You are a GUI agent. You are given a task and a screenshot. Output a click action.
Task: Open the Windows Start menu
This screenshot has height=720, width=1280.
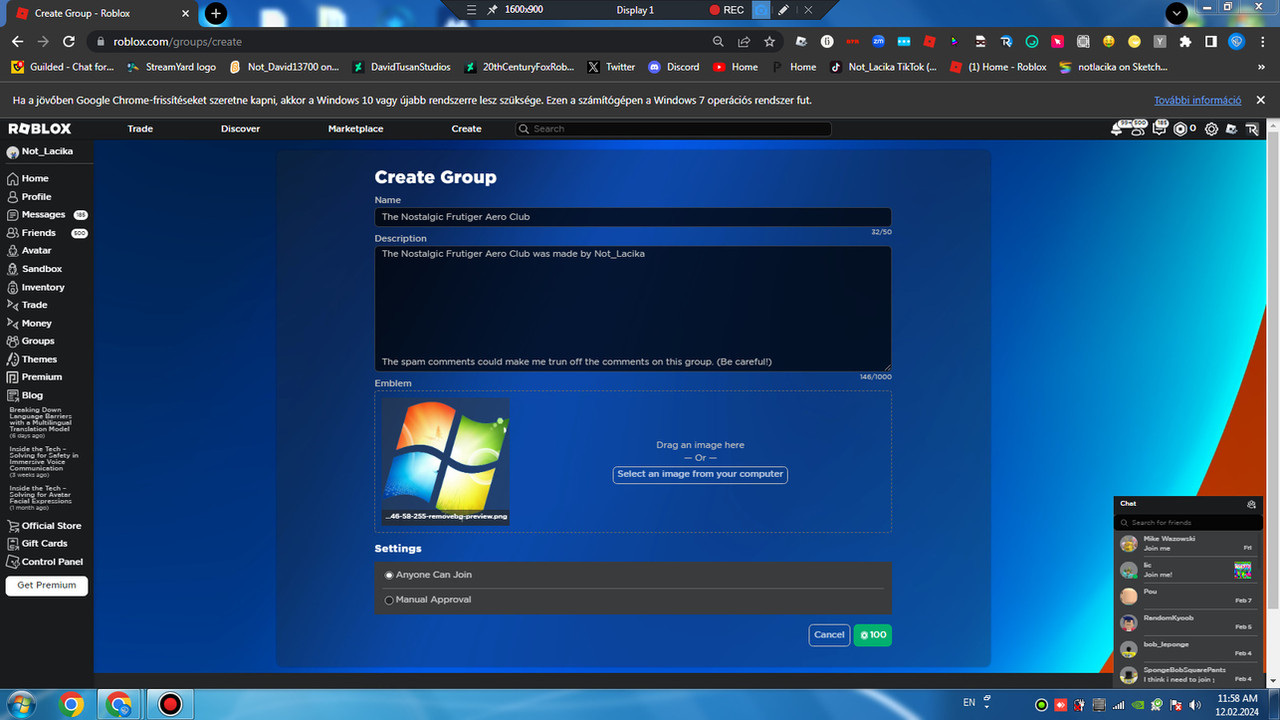[x=20, y=704]
